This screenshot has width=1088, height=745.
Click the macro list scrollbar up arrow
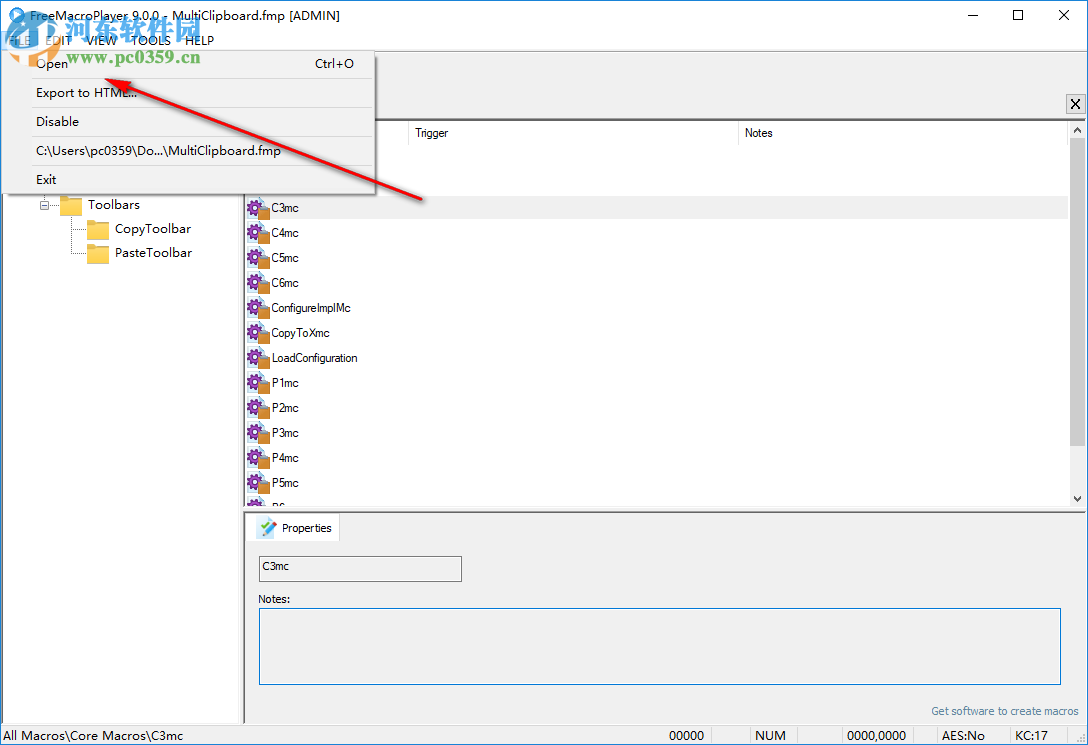[x=1077, y=130]
